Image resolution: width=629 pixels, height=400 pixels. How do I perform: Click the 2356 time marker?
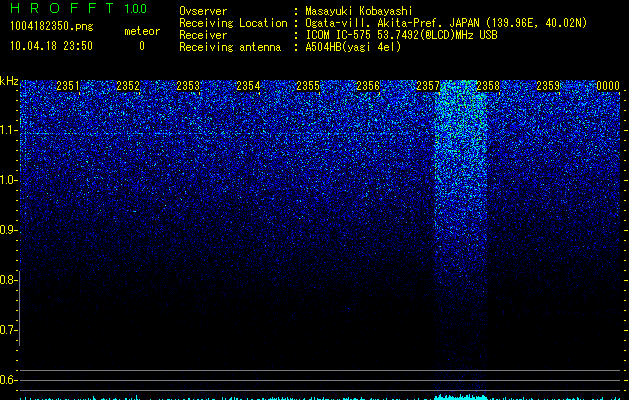pyautogui.click(x=368, y=86)
